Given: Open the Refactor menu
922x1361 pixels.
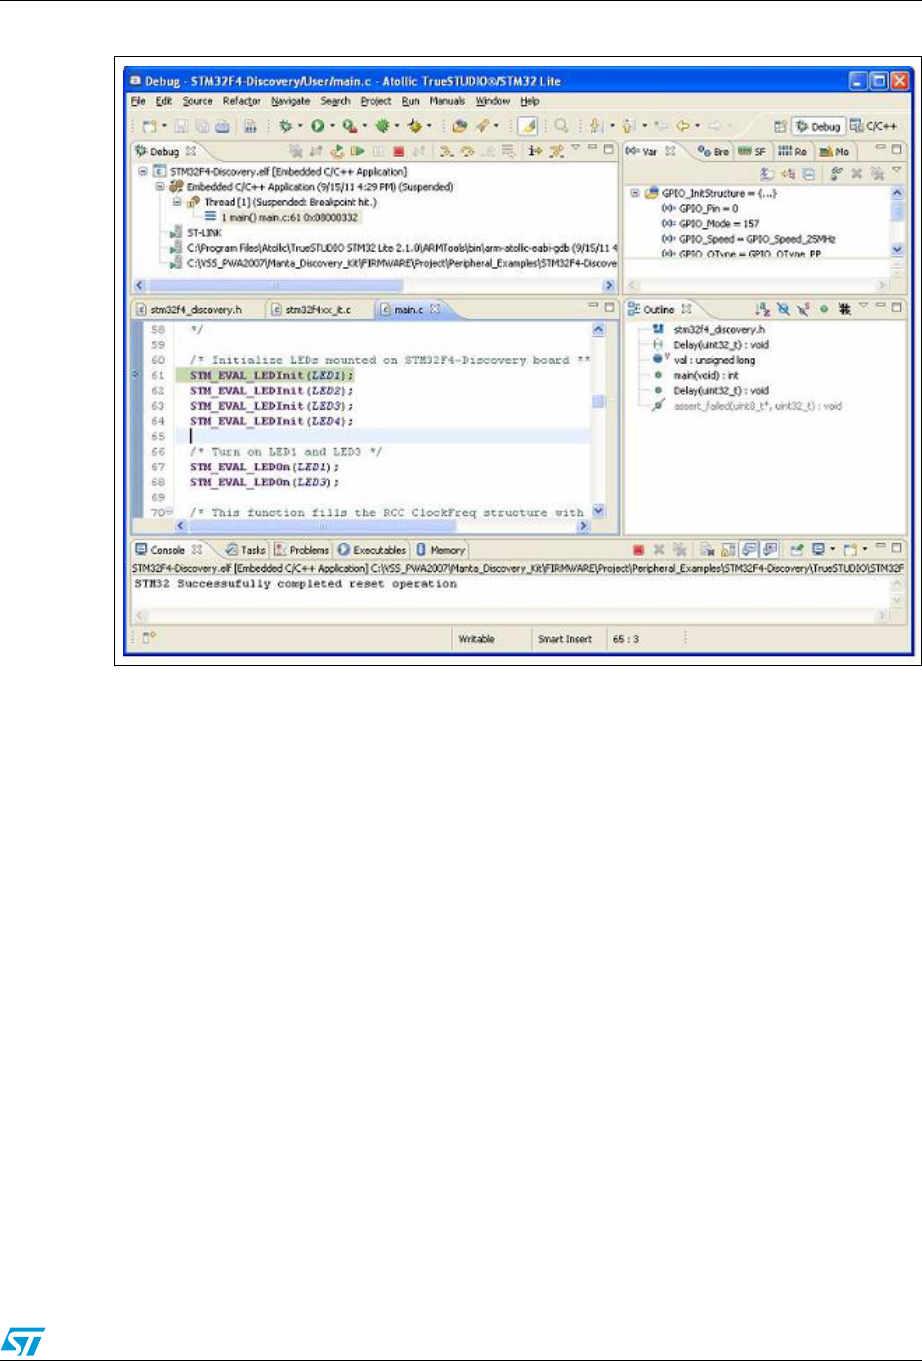Looking at the screenshot, I should pyautogui.click(x=241, y=101).
